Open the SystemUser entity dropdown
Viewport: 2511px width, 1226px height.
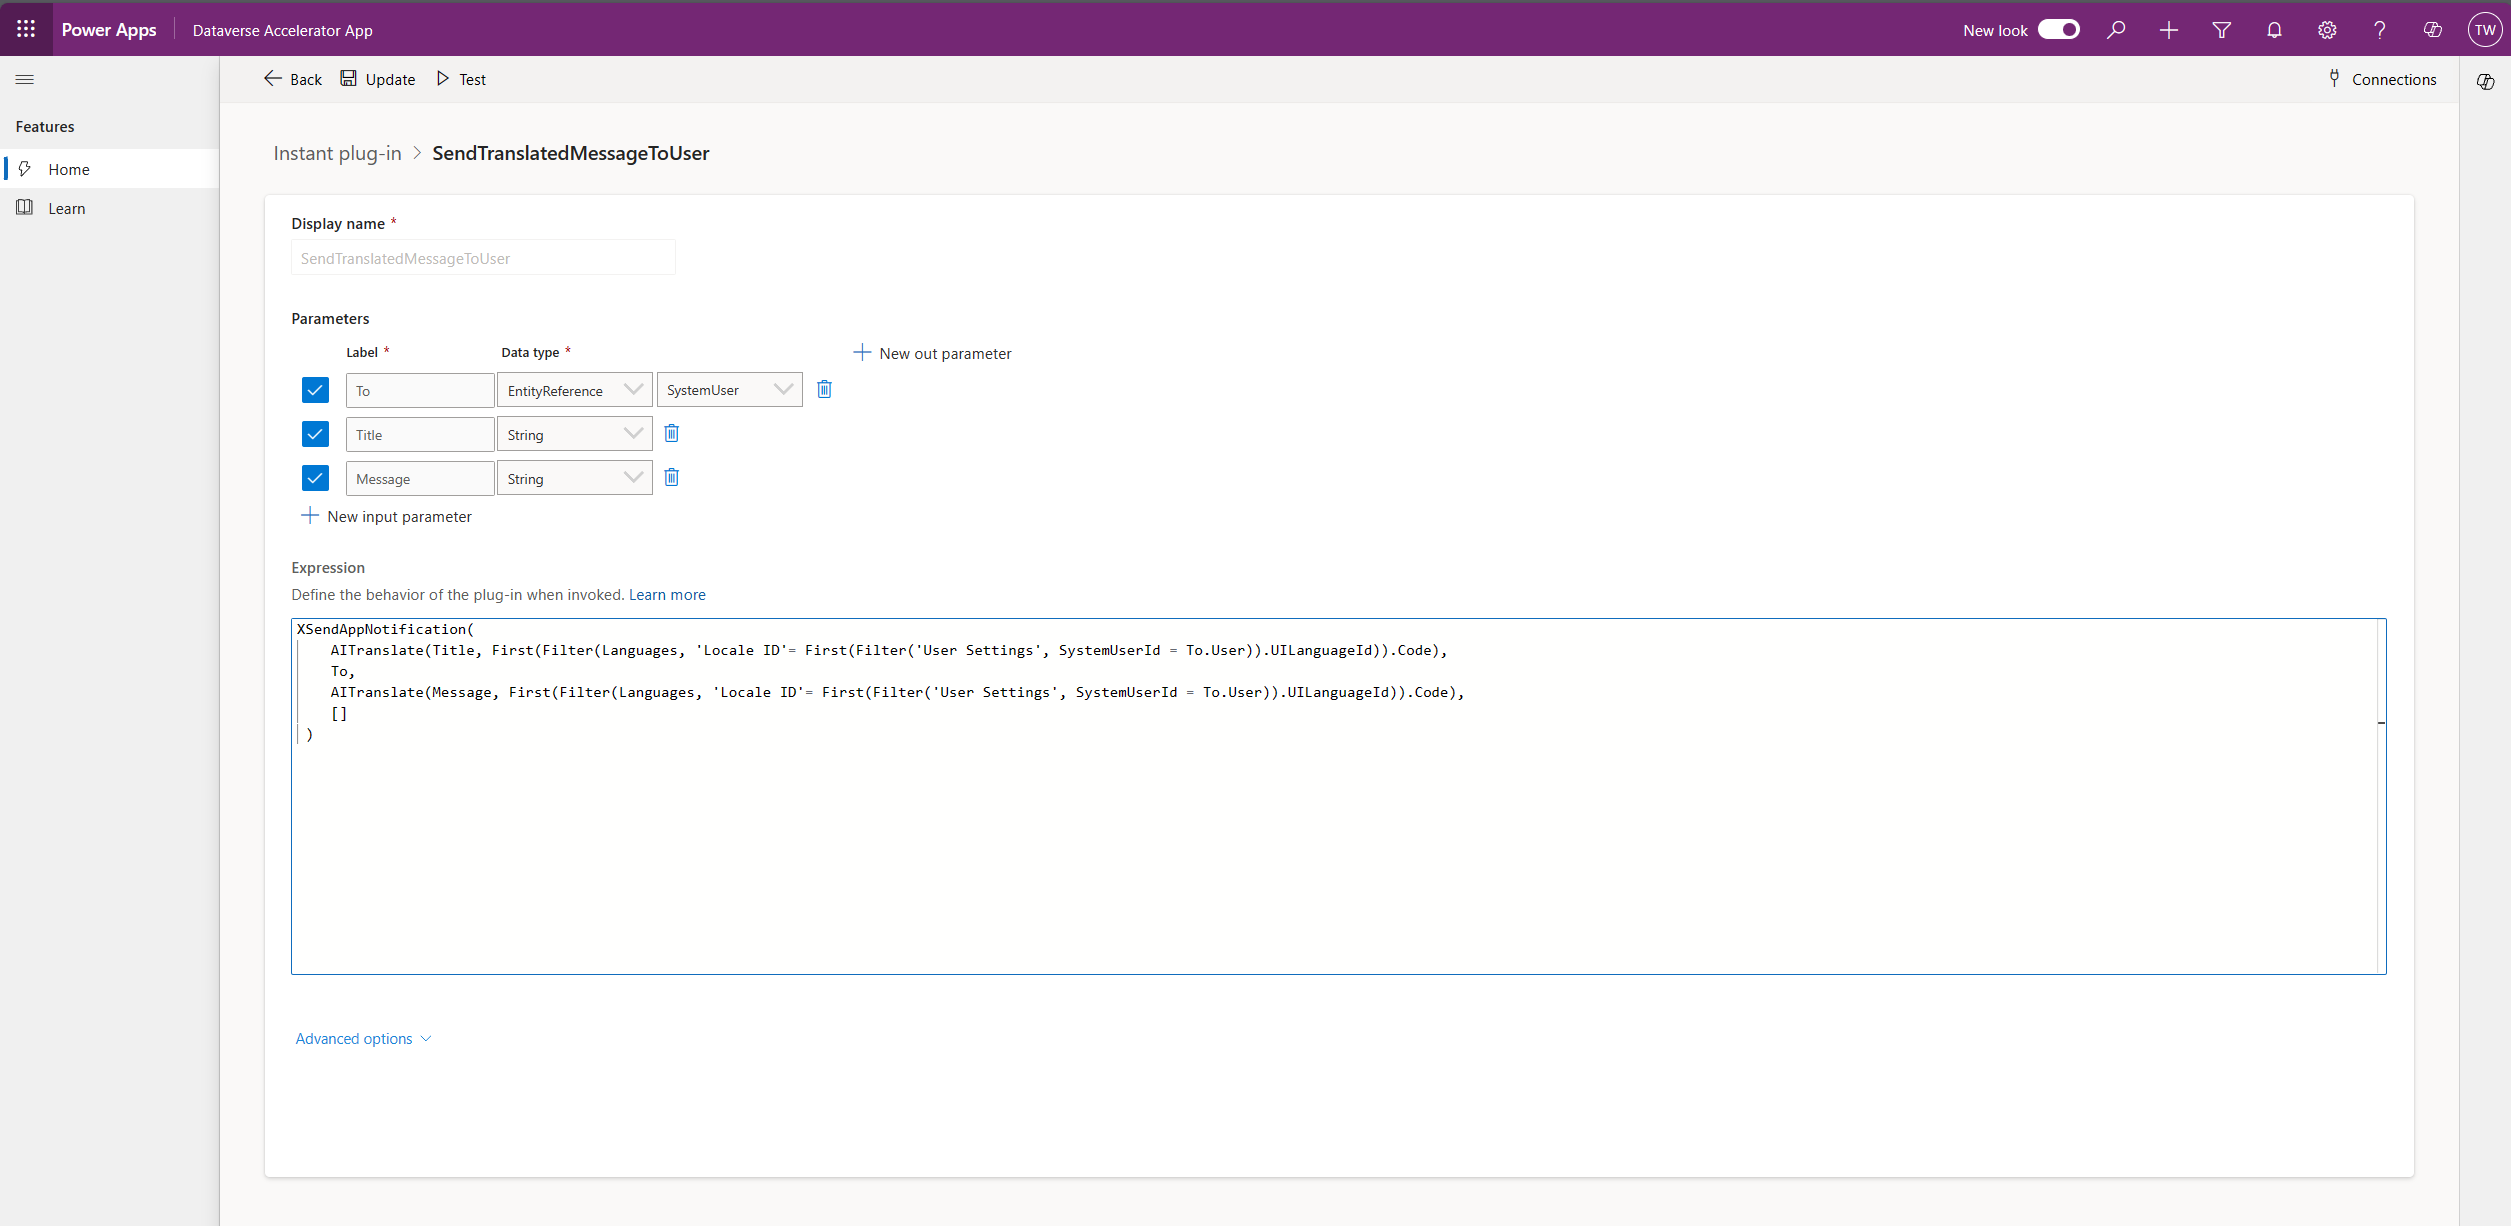click(x=730, y=390)
